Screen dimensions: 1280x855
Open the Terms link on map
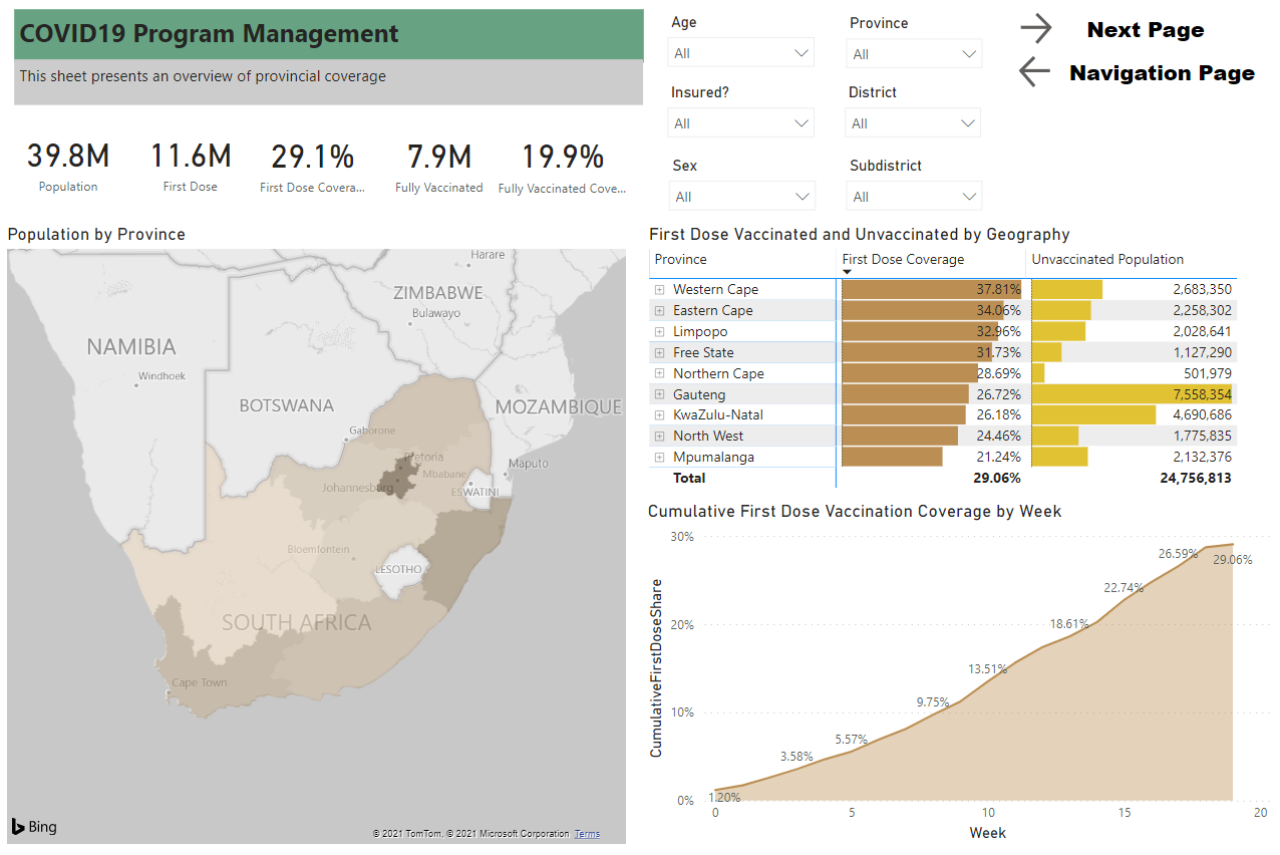587,834
